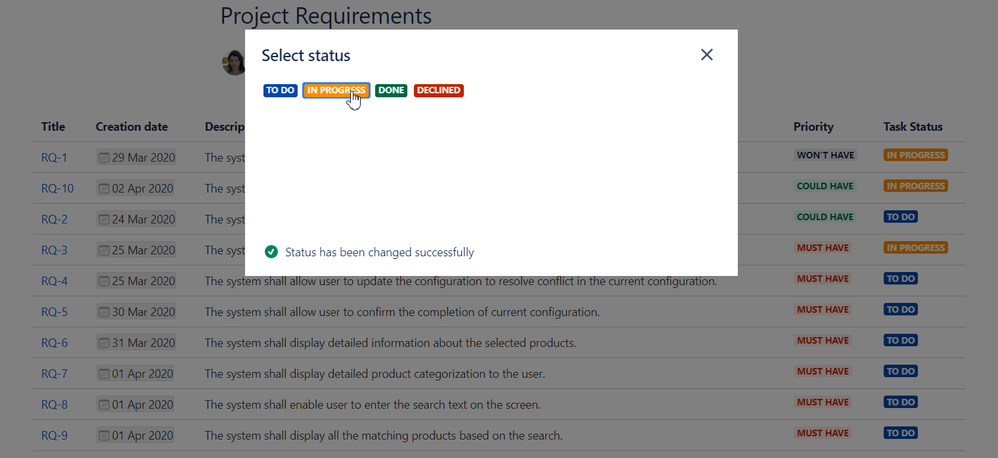
Task: Click the MUST HAVE priority of RQ-9
Action: tap(823, 433)
